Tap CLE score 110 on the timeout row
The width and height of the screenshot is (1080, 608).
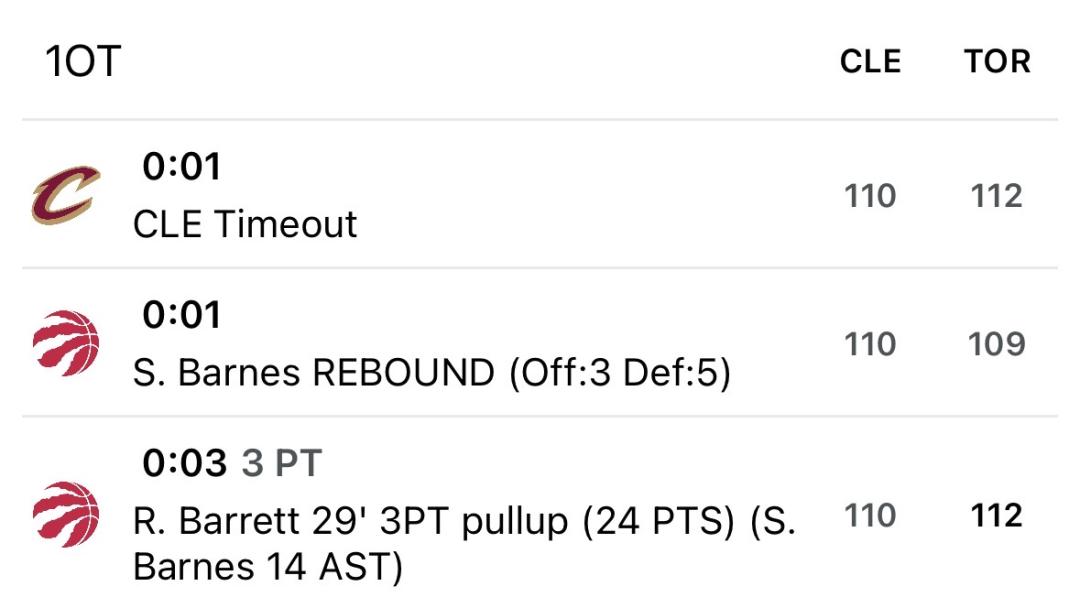point(870,196)
